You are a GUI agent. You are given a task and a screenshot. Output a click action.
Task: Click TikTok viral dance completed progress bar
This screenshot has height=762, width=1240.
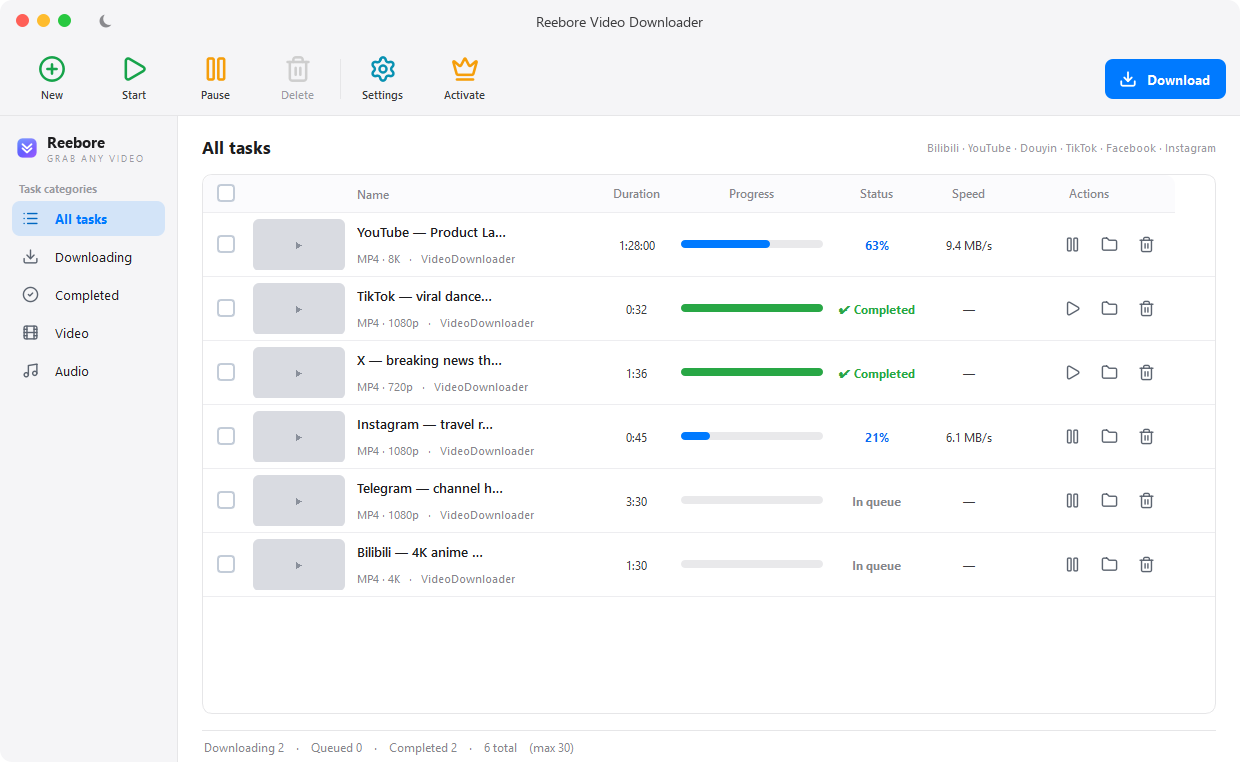coord(752,308)
